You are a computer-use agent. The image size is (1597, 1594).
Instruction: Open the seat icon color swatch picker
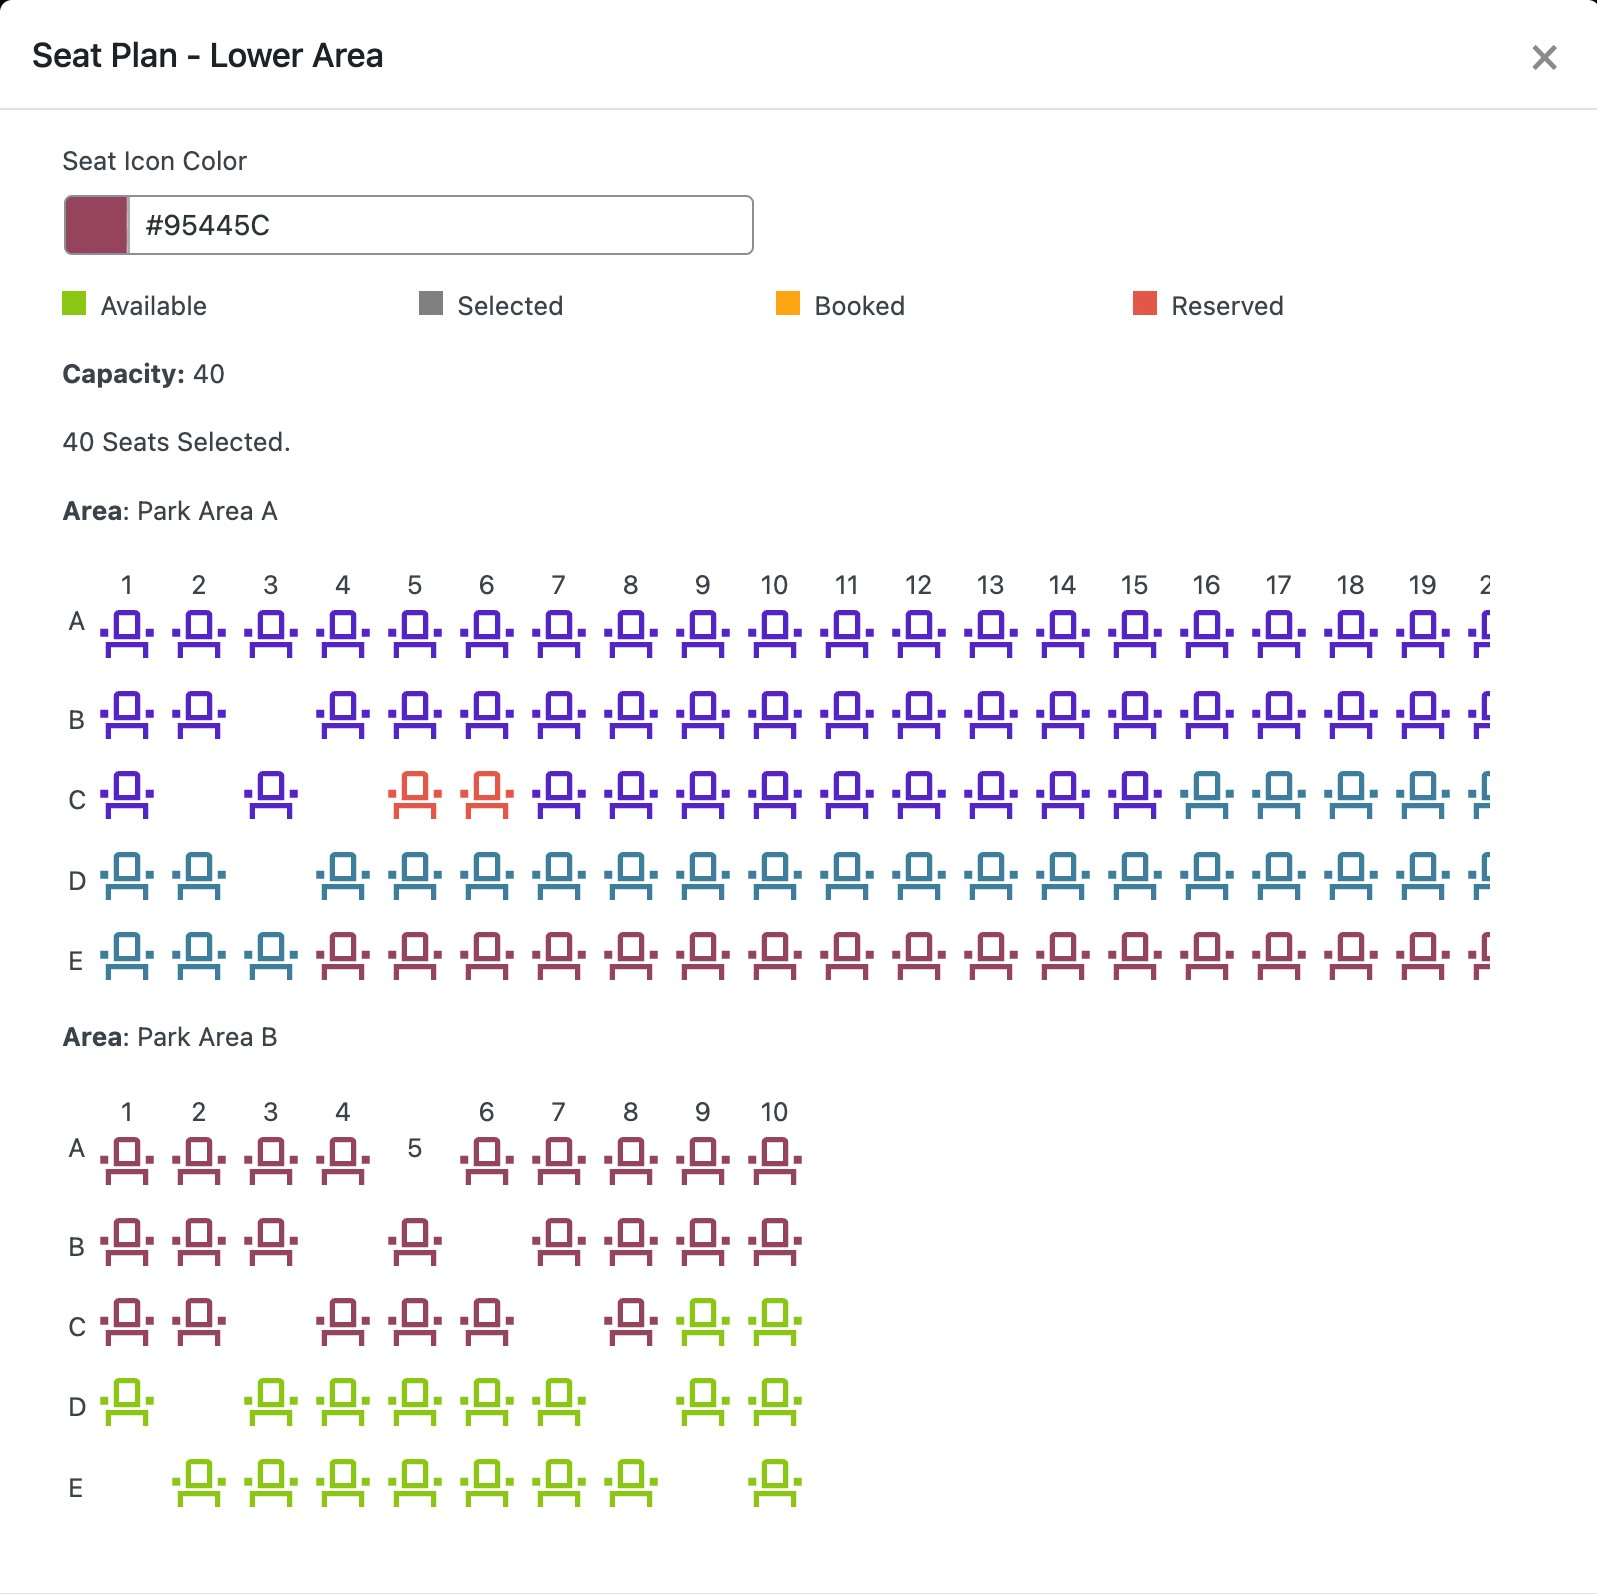pos(96,225)
